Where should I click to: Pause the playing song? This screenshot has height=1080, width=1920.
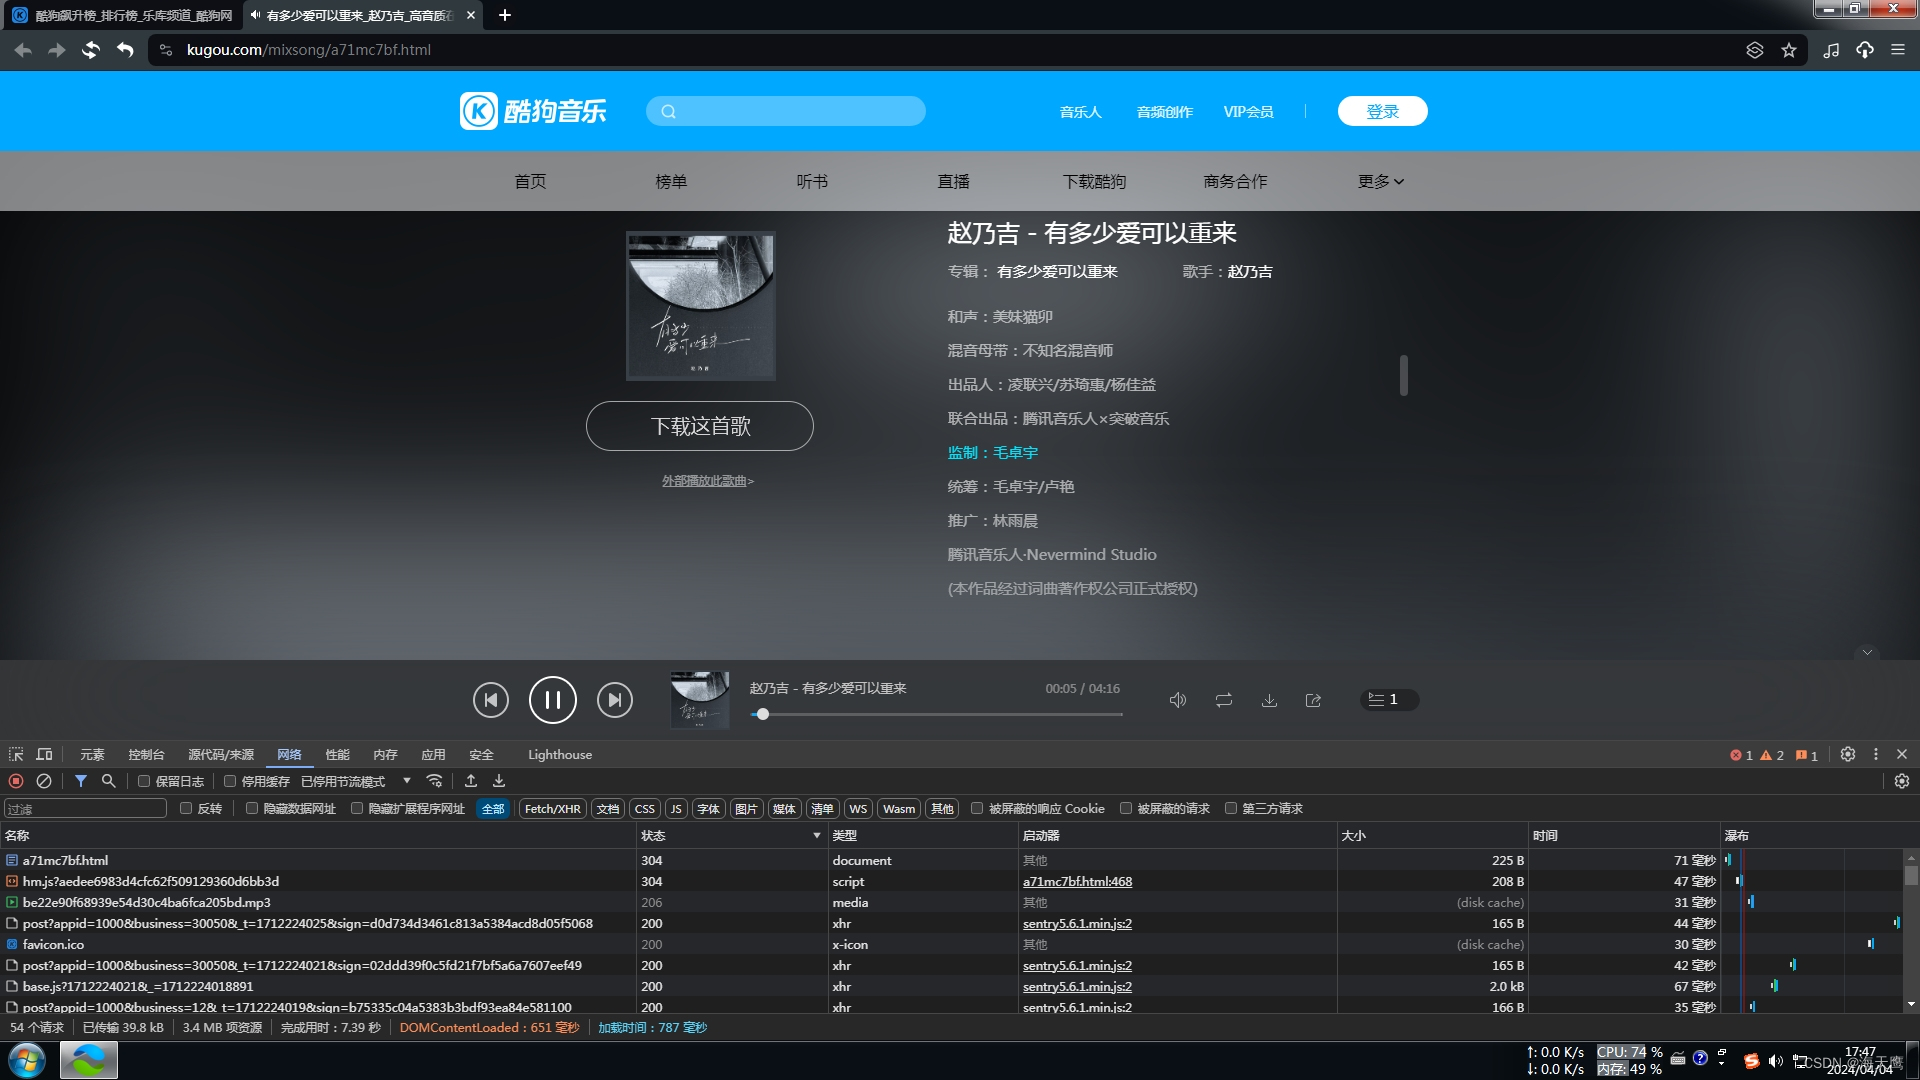(x=552, y=699)
